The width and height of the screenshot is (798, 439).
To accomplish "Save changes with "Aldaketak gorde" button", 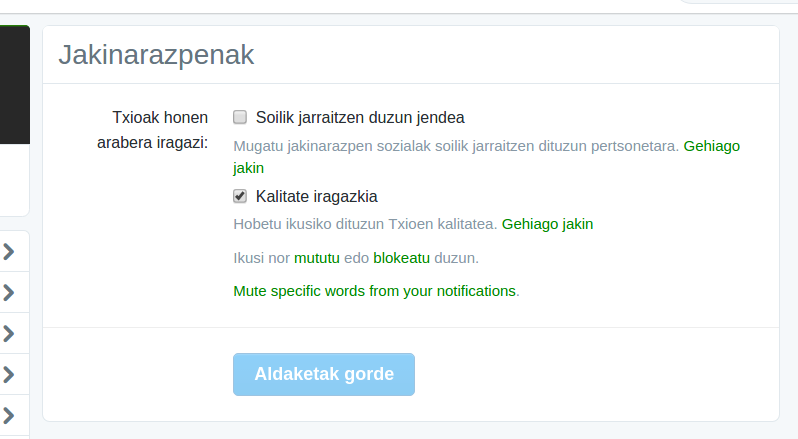I will [x=324, y=374].
